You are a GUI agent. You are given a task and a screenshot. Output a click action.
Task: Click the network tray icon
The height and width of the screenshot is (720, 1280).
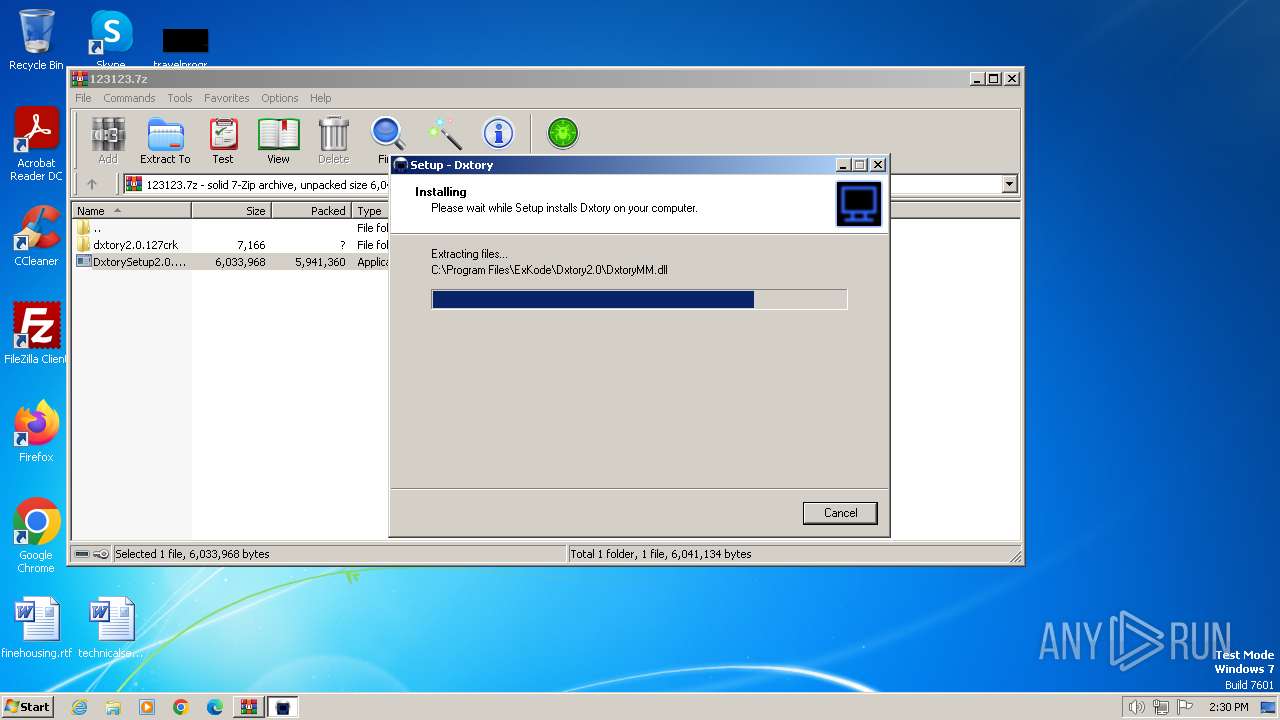pyautogui.click(x=1161, y=707)
